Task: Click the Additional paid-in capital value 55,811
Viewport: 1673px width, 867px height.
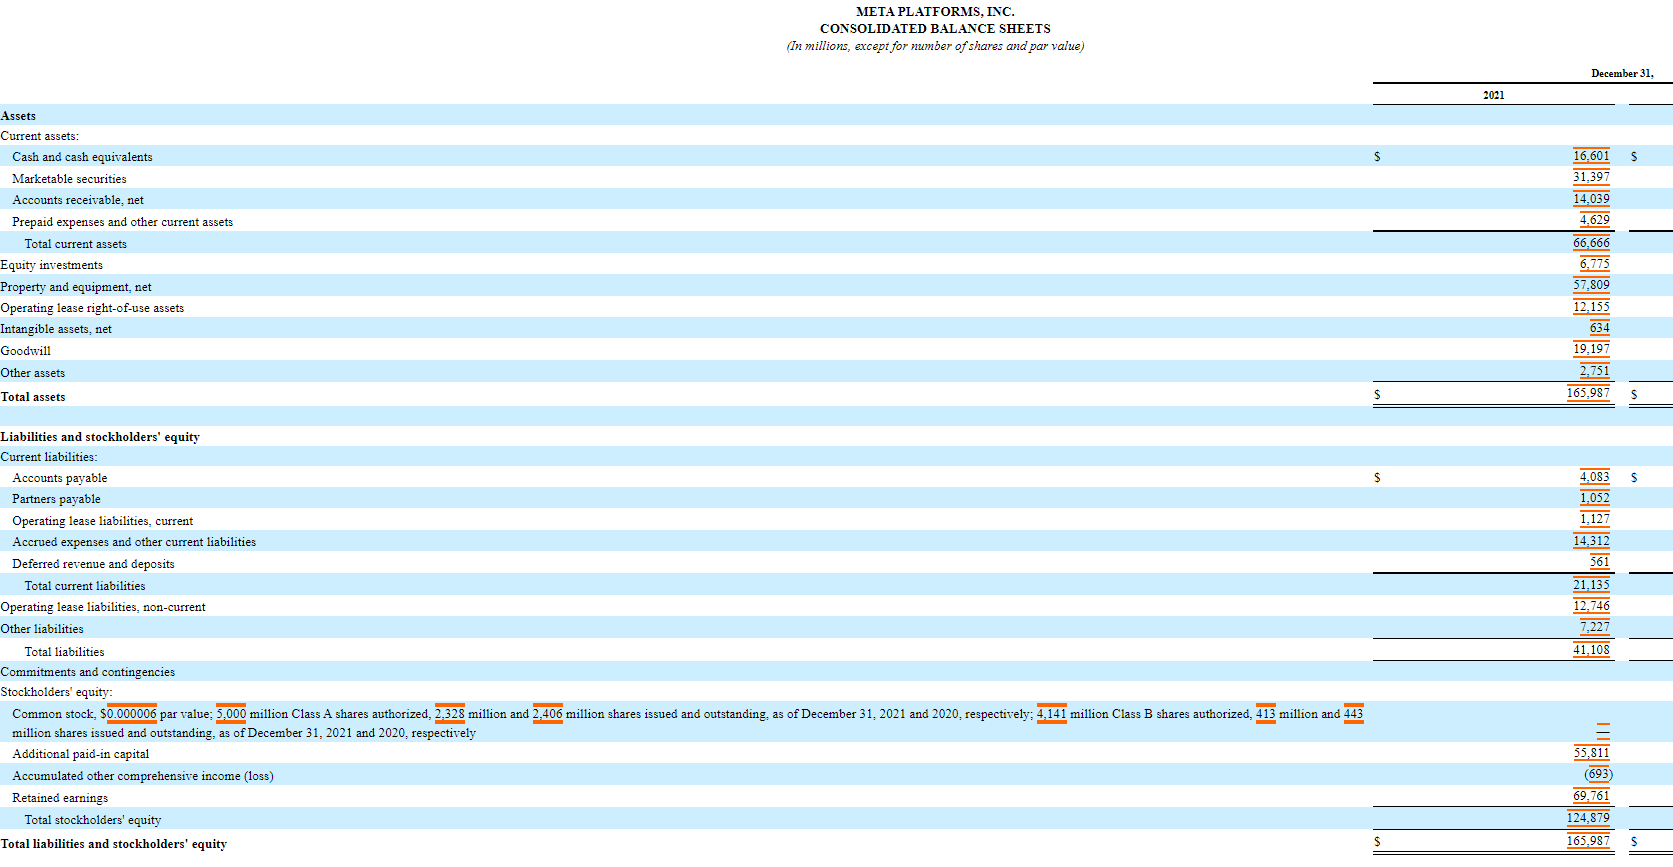Action: [x=1591, y=753]
